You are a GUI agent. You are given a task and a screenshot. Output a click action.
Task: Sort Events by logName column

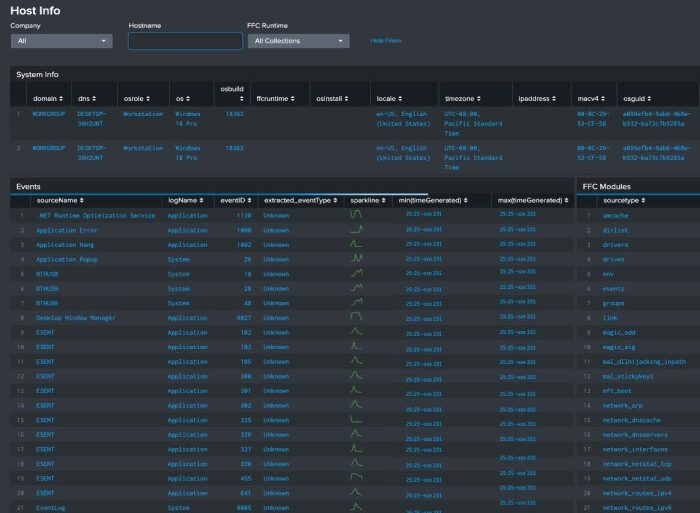(x=186, y=200)
